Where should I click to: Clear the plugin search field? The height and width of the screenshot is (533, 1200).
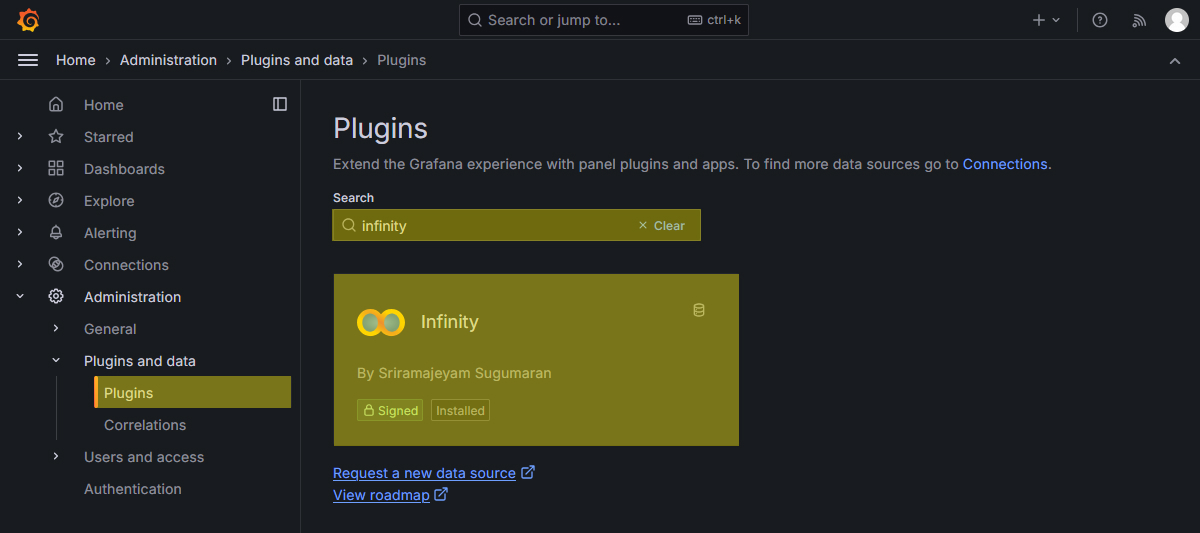point(662,226)
